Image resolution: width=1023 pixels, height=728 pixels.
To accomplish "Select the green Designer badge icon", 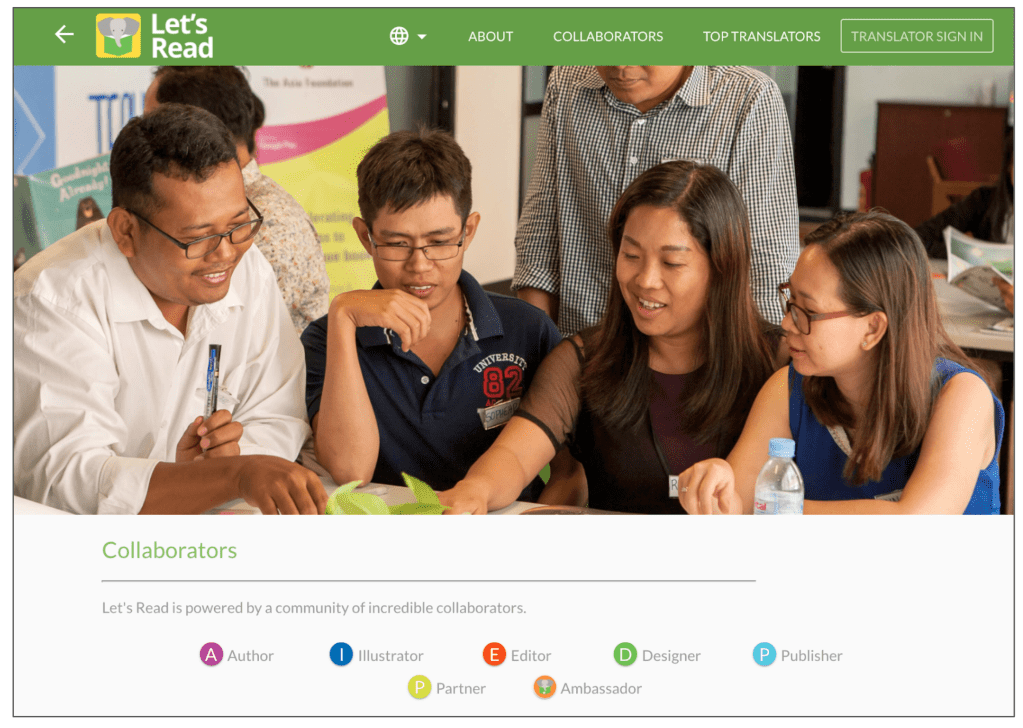I will [x=625, y=654].
